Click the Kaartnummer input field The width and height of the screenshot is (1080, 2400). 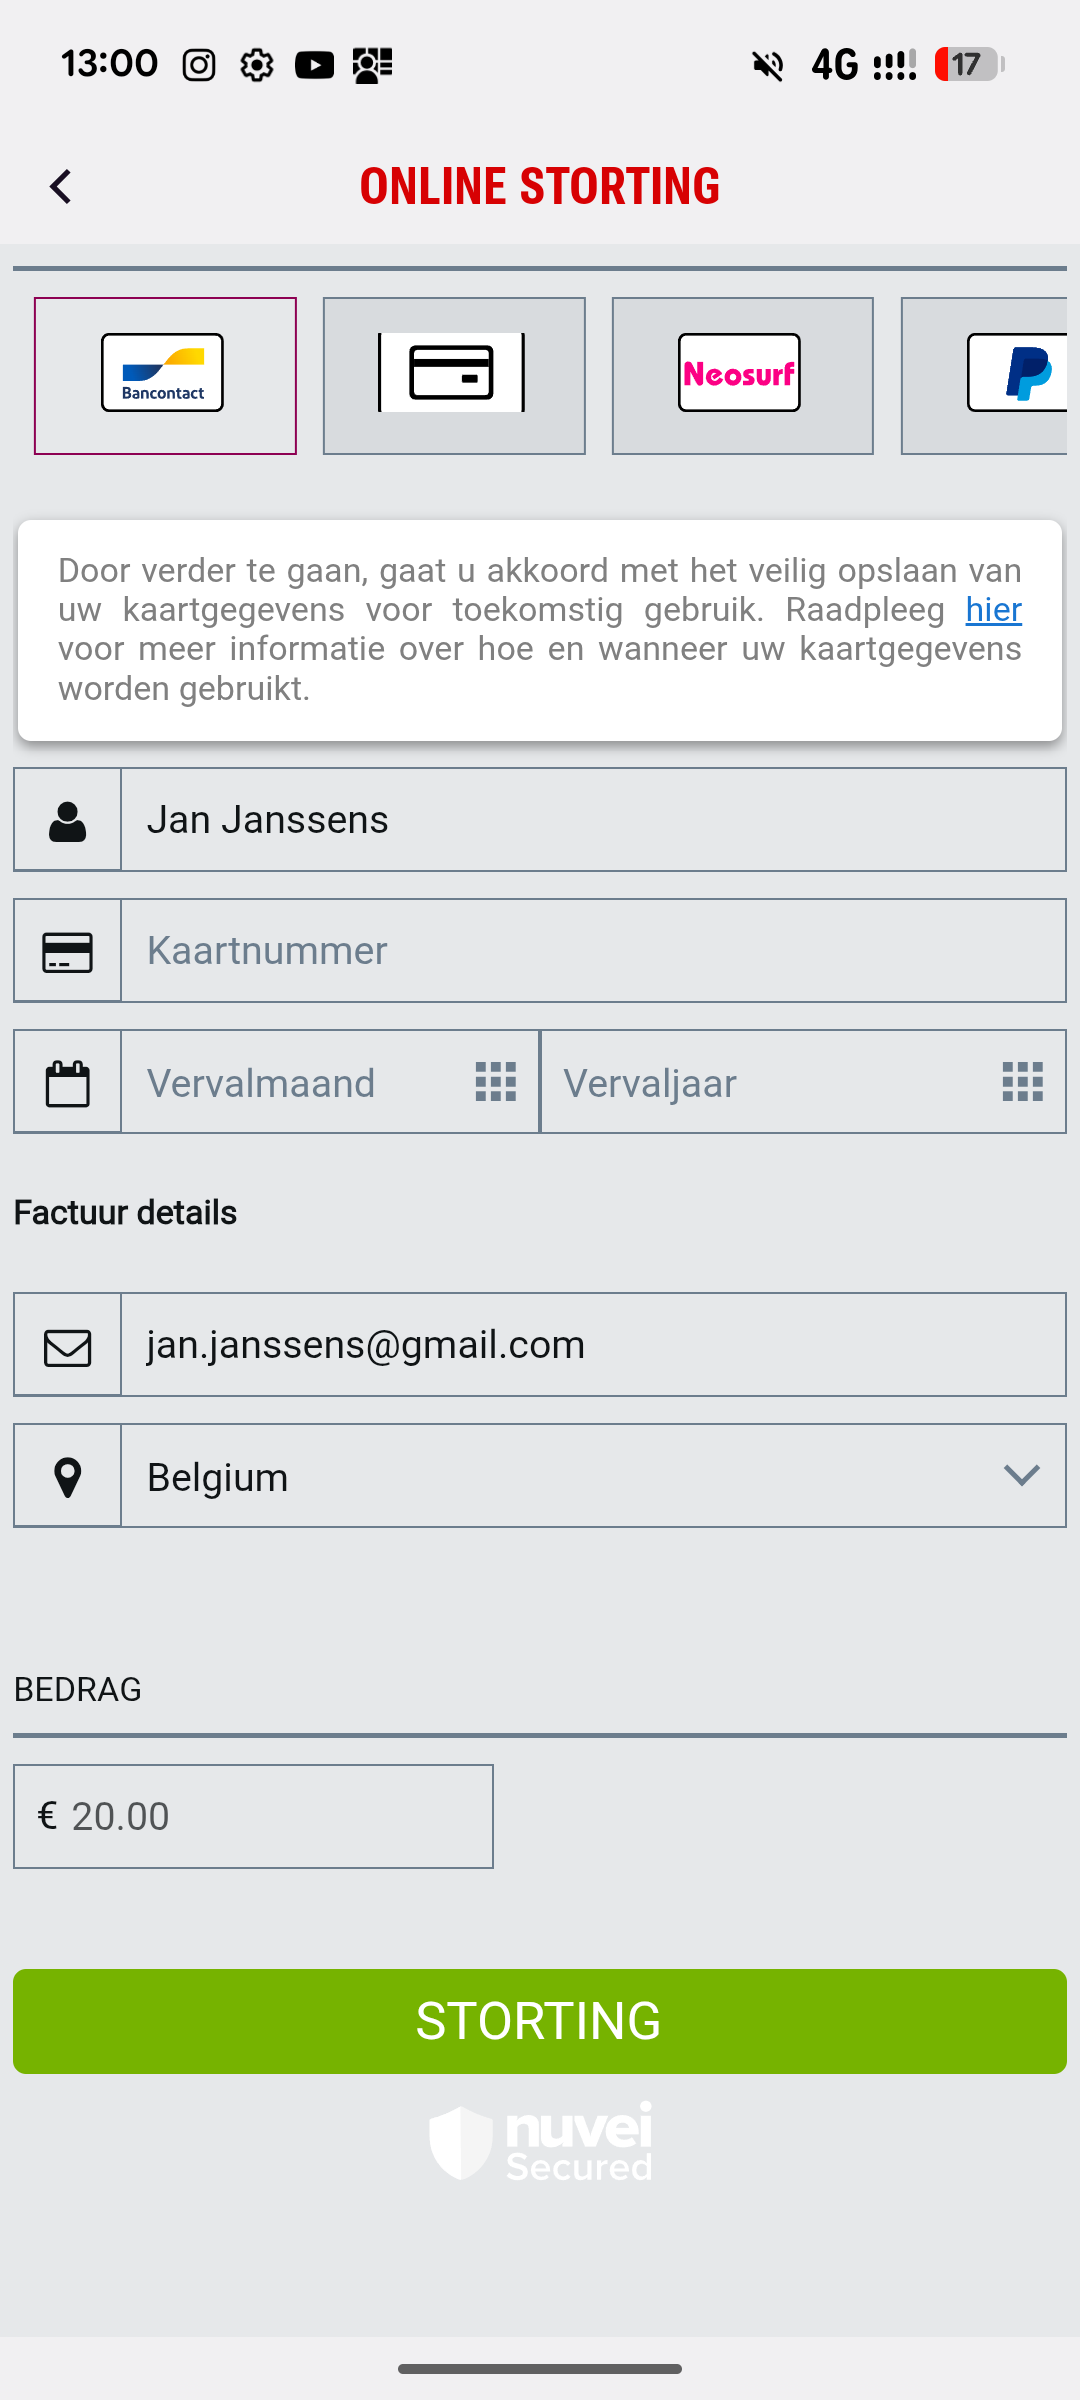coord(592,951)
